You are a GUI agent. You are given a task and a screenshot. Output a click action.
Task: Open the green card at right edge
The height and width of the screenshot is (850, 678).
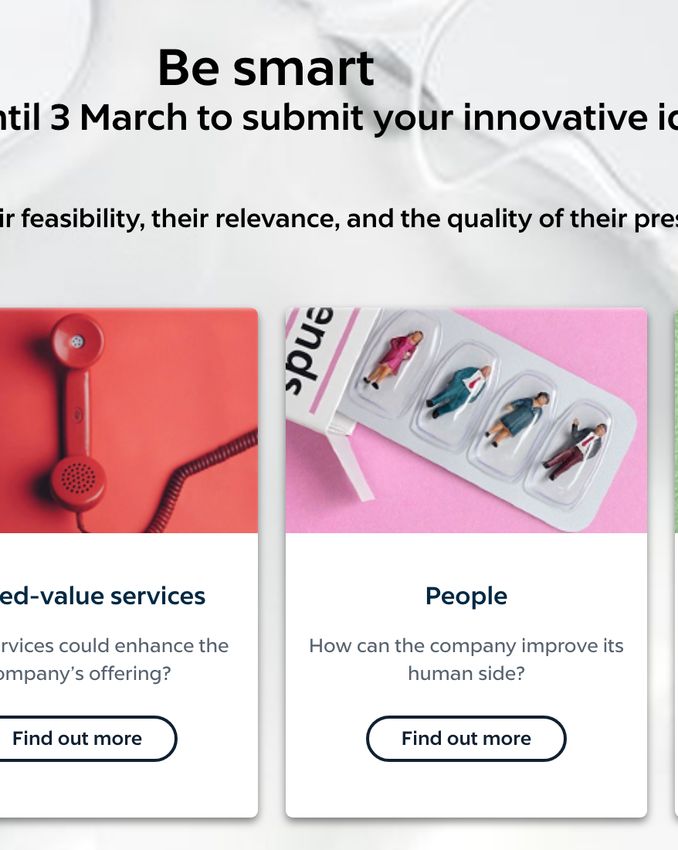point(676,562)
